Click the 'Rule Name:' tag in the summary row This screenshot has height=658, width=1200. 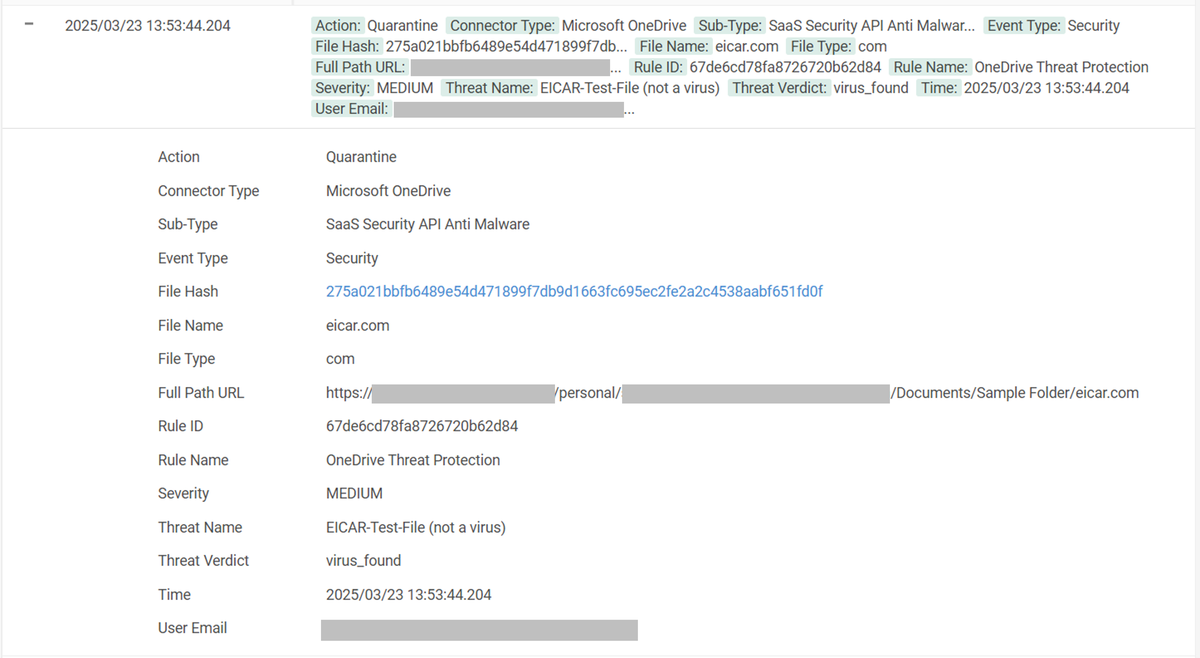930,68
